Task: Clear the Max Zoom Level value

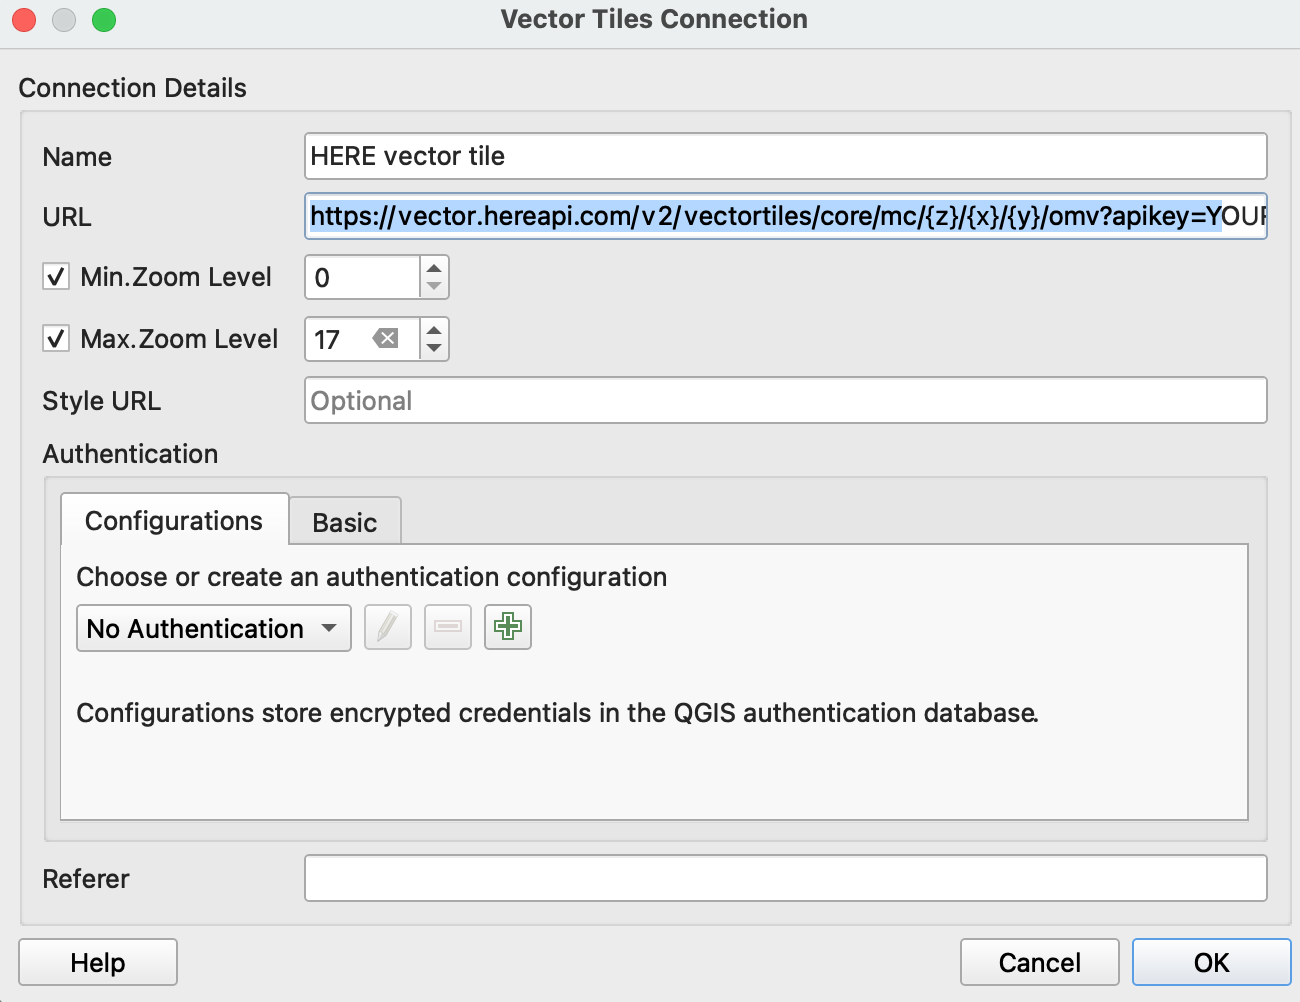Action: pyautogui.click(x=385, y=339)
